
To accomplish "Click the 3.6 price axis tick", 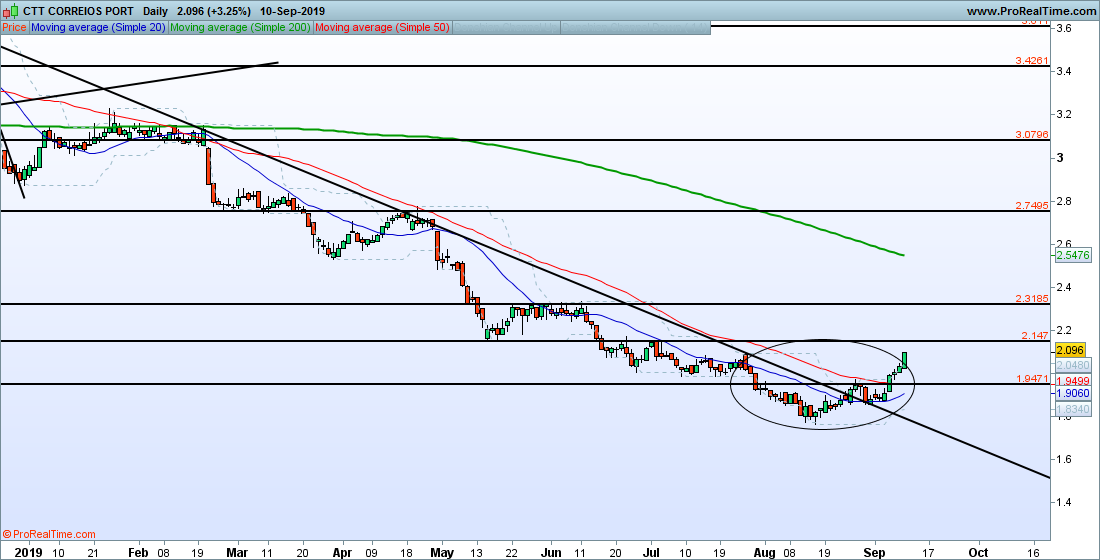I will 1065,28.
